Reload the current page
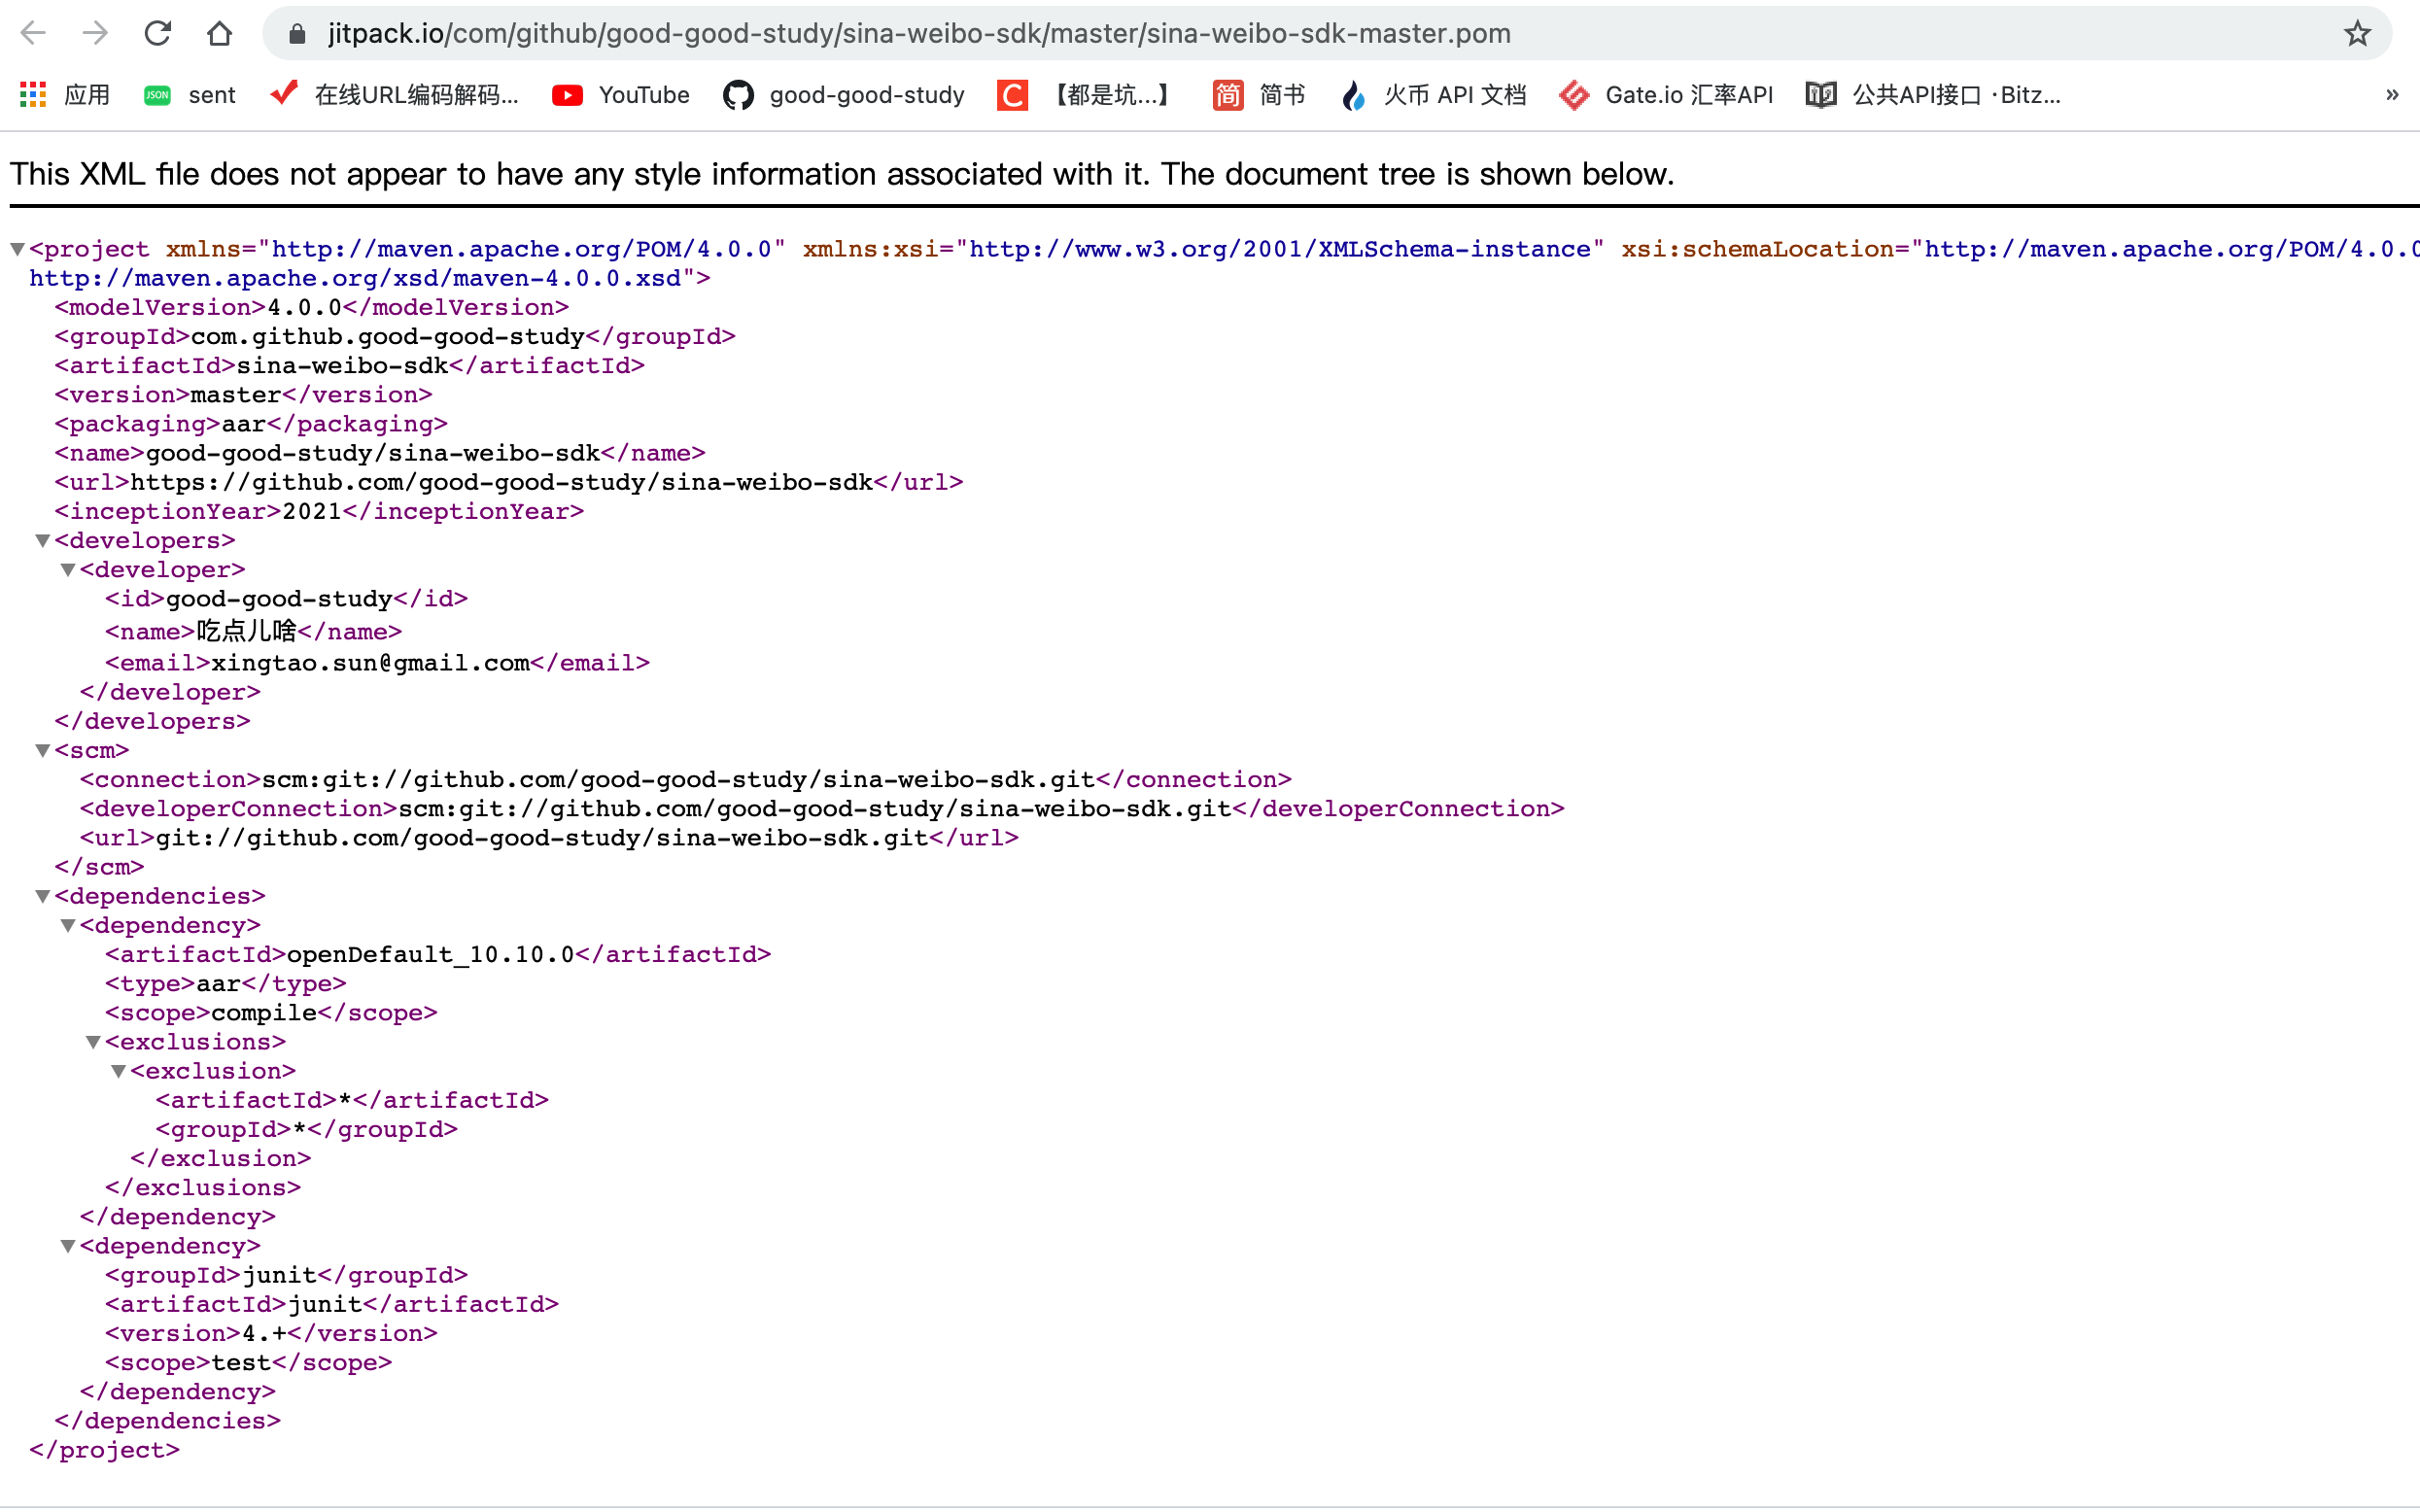This screenshot has width=2420, height=1512. click(158, 33)
